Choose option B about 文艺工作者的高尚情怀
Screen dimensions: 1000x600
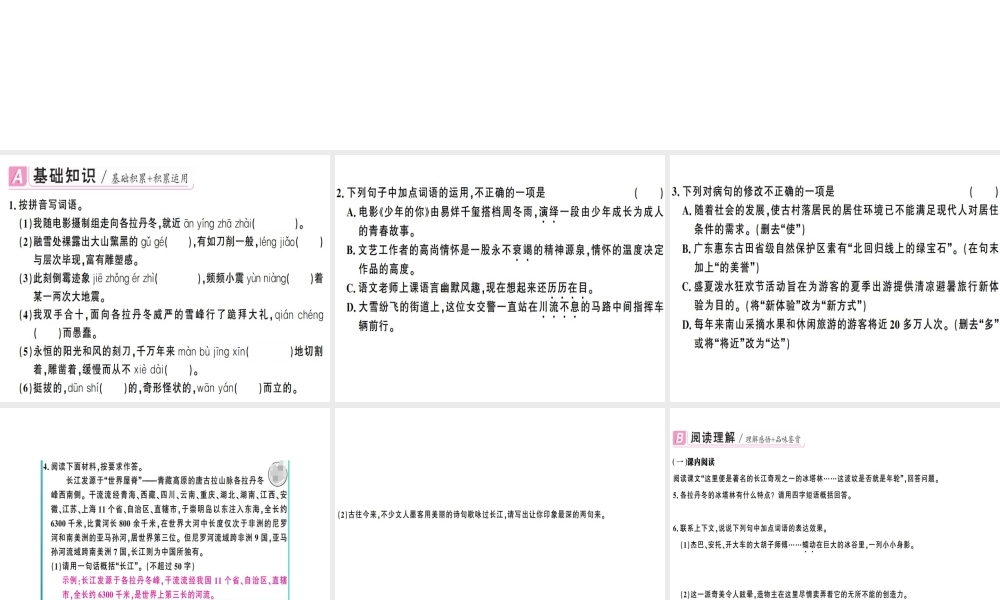(x=504, y=259)
